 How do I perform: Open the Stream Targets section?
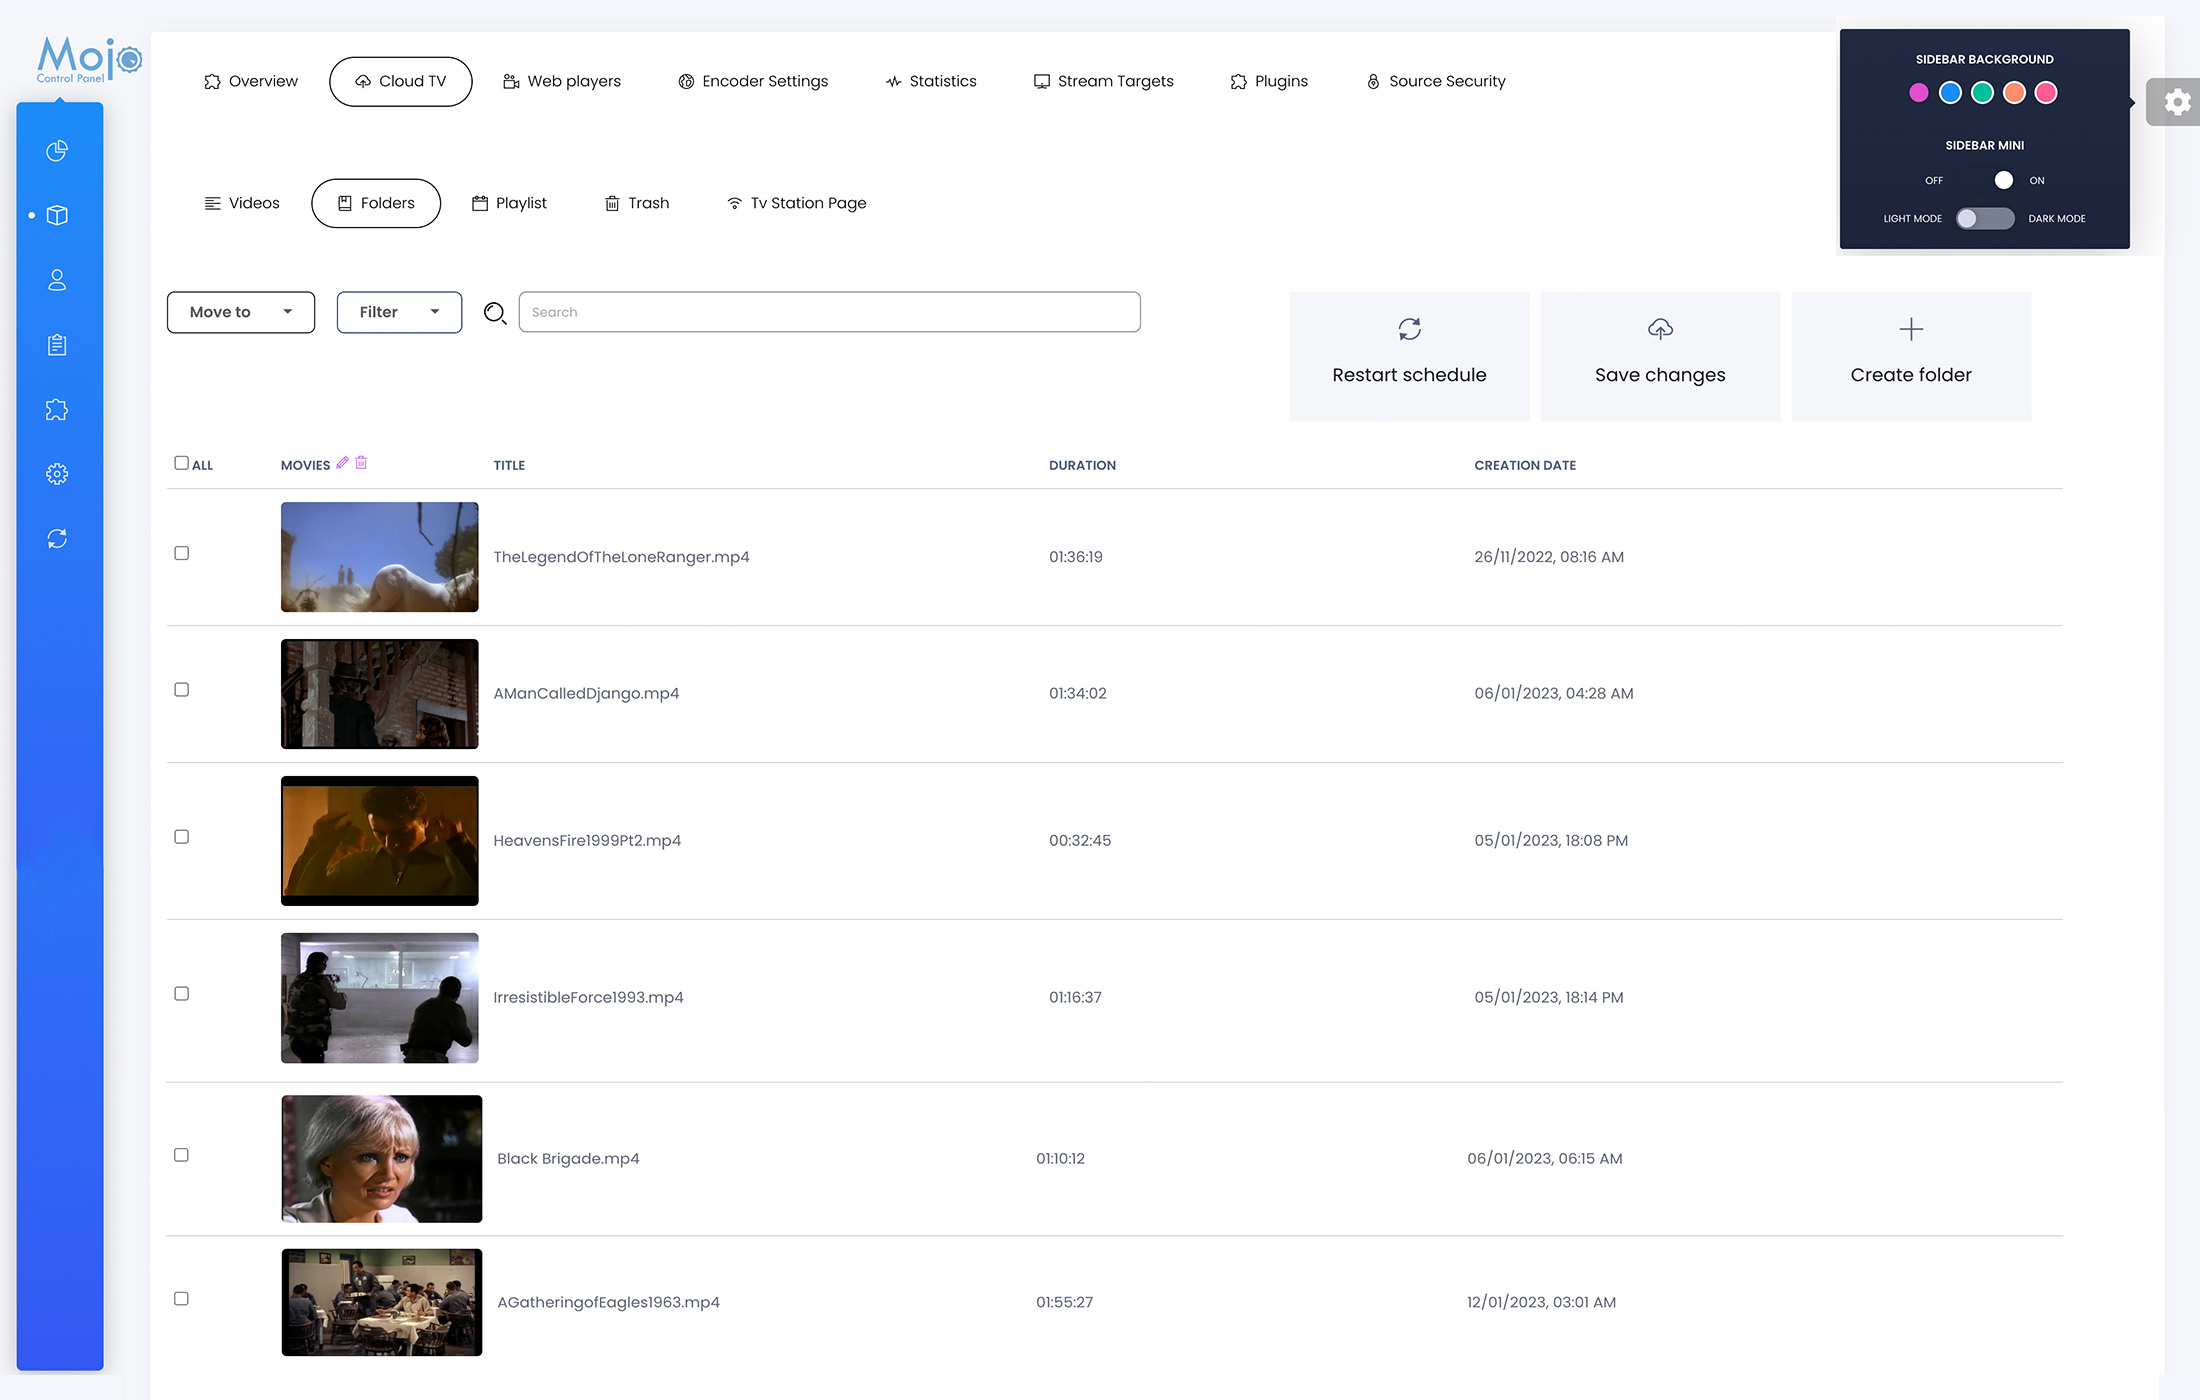[x=1104, y=81]
